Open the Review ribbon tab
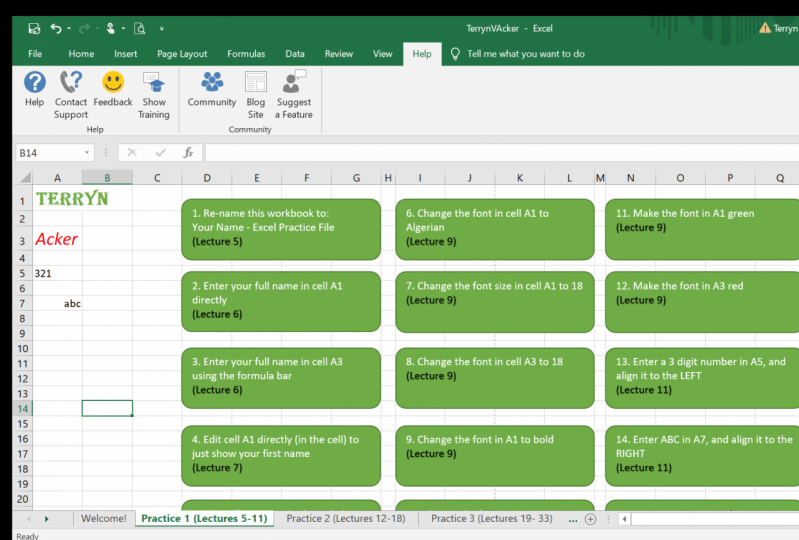 tap(339, 53)
